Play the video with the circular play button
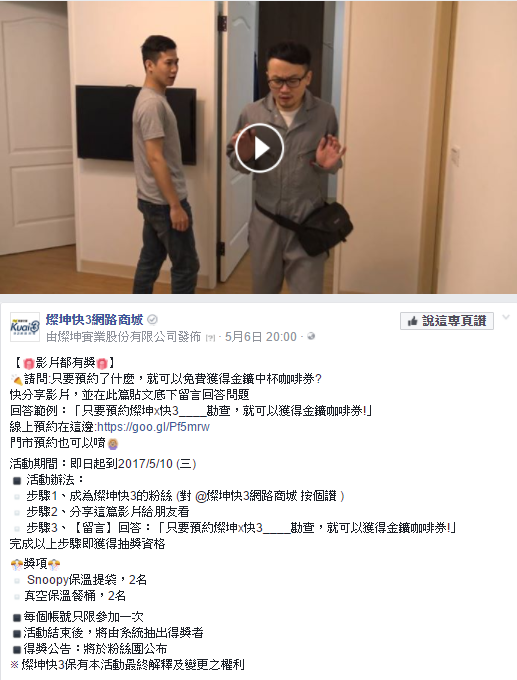 (x=259, y=148)
